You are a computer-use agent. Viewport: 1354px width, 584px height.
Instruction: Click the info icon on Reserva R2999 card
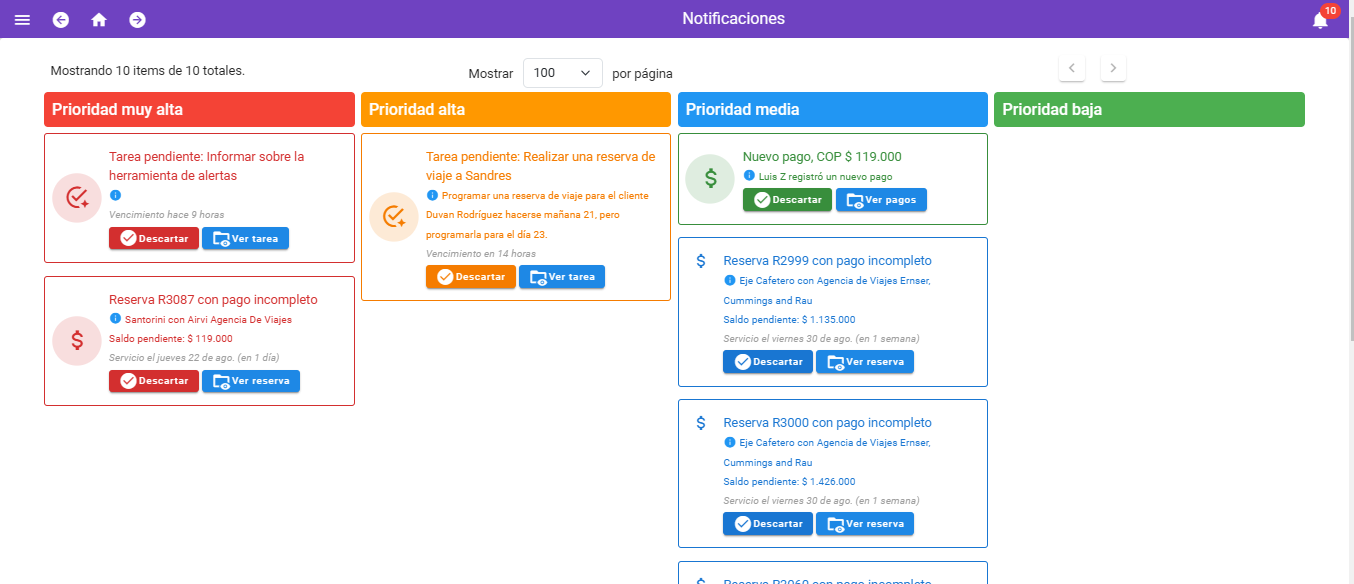point(729,280)
